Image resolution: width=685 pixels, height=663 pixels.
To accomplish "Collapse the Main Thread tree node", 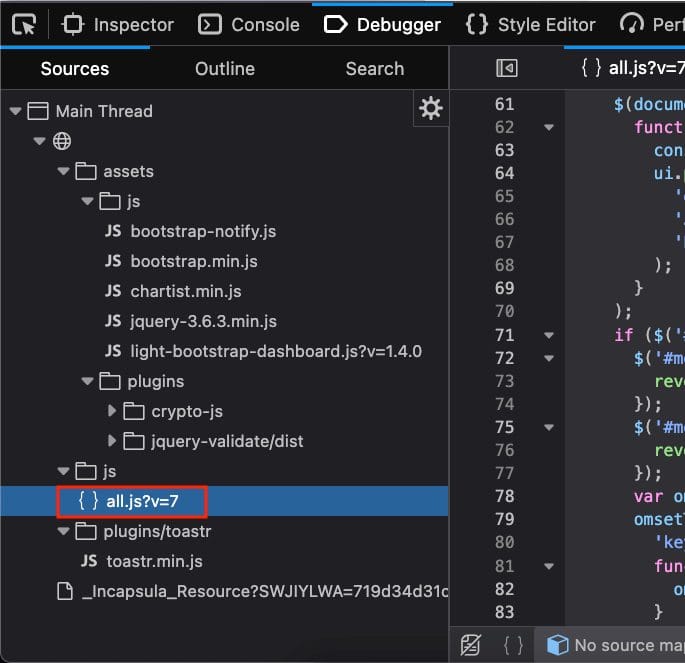I will (16, 111).
